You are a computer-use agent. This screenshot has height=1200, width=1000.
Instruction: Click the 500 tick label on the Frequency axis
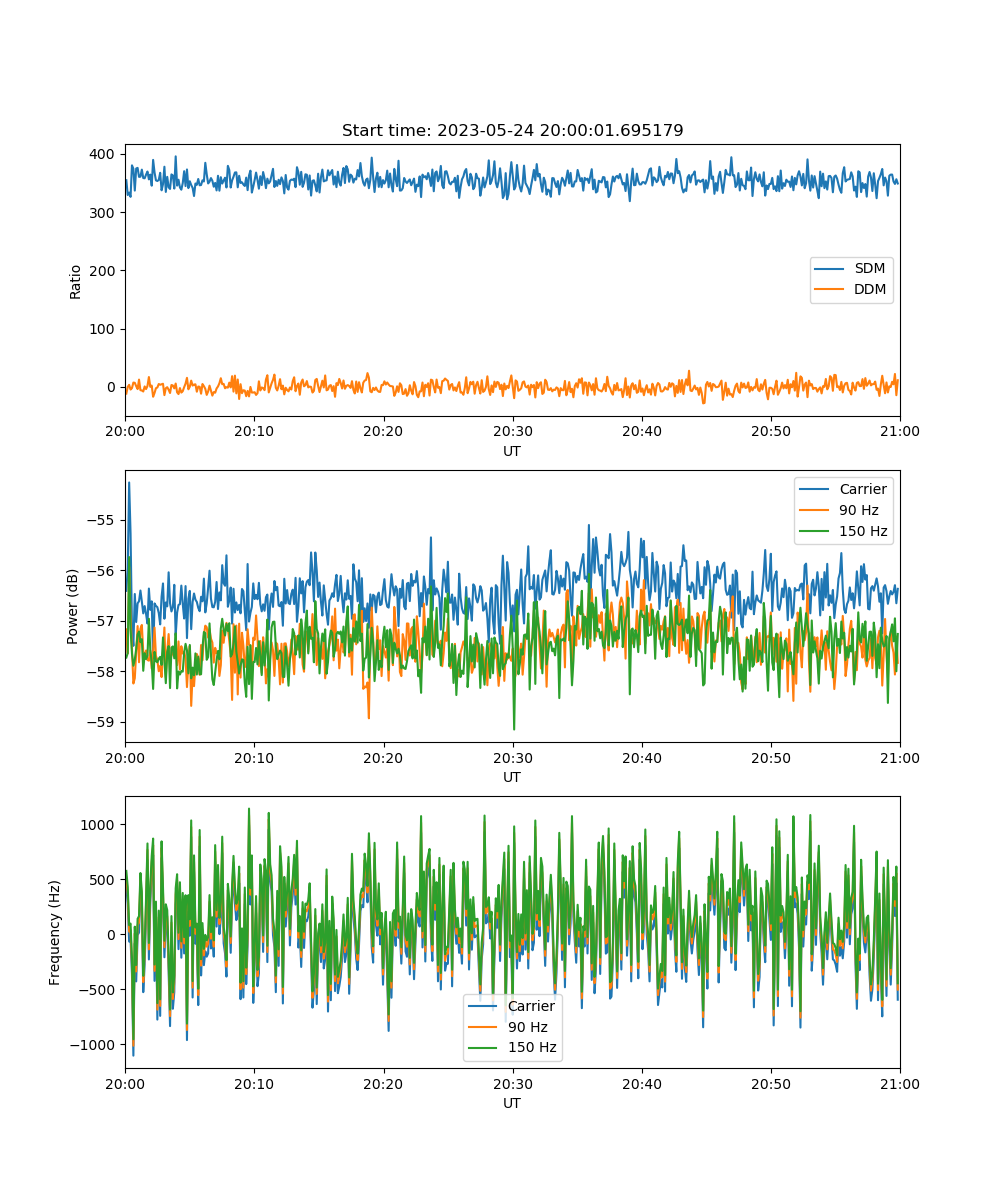pos(104,879)
